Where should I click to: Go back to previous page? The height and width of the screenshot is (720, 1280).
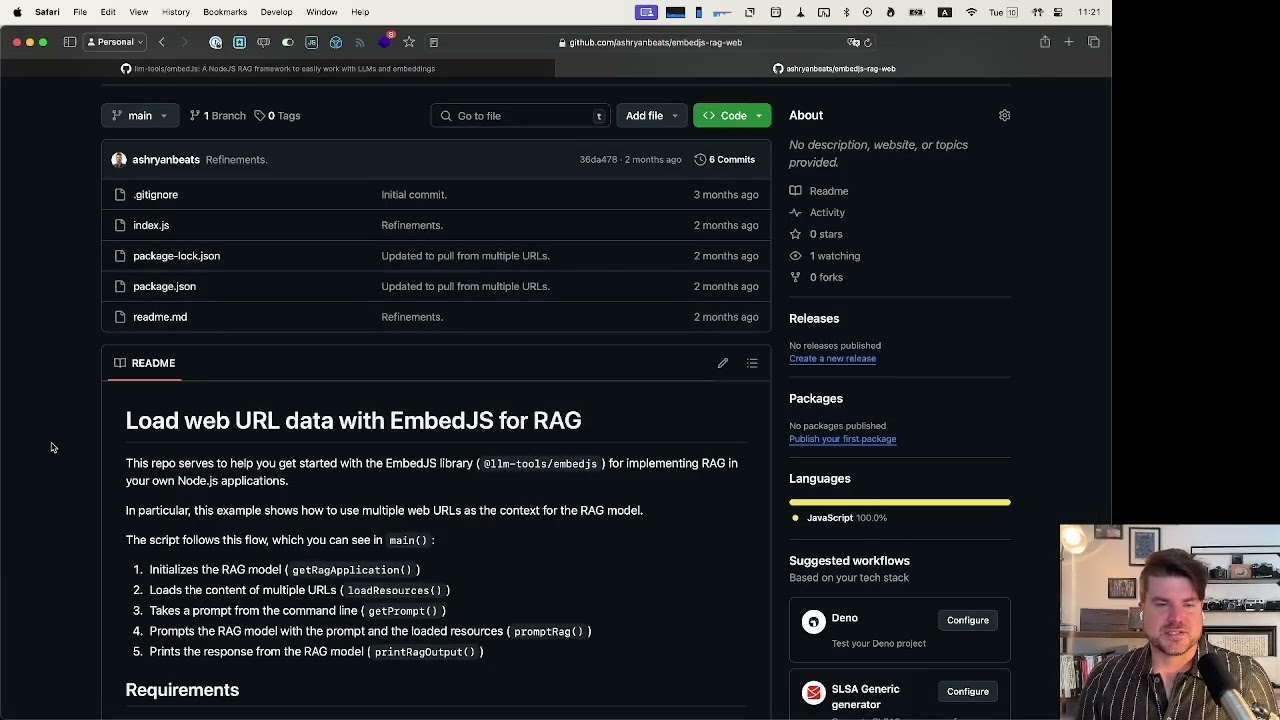click(161, 42)
